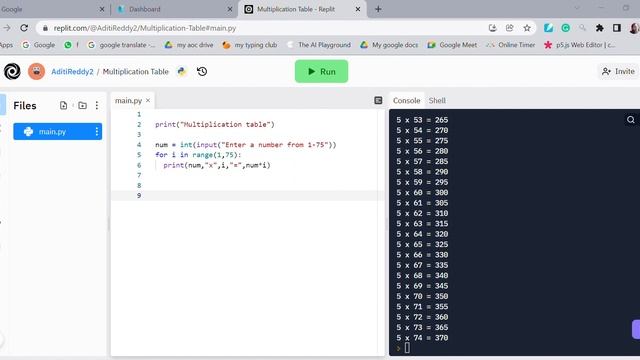Click the Replit logo icon
The image size is (640, 360).
(x=12, y=71)
